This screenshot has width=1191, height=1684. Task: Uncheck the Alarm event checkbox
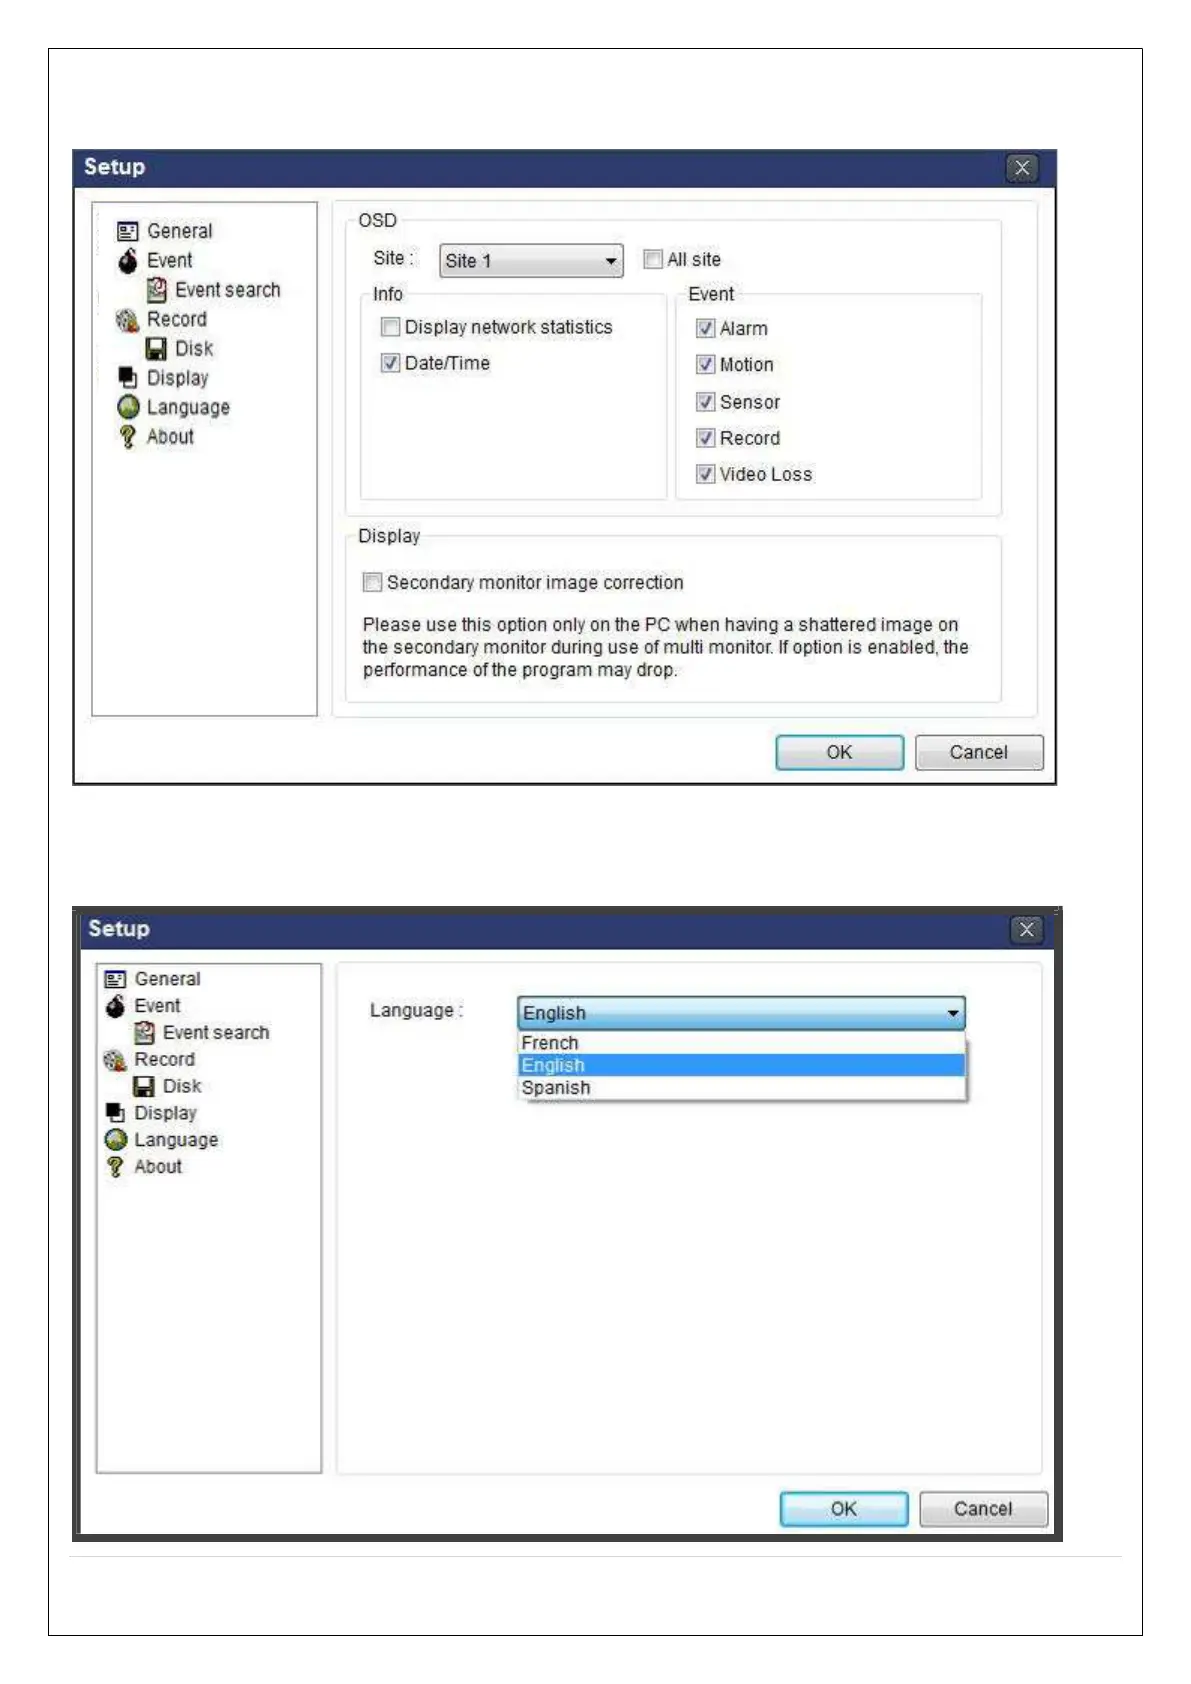click(x=706, y=329)
